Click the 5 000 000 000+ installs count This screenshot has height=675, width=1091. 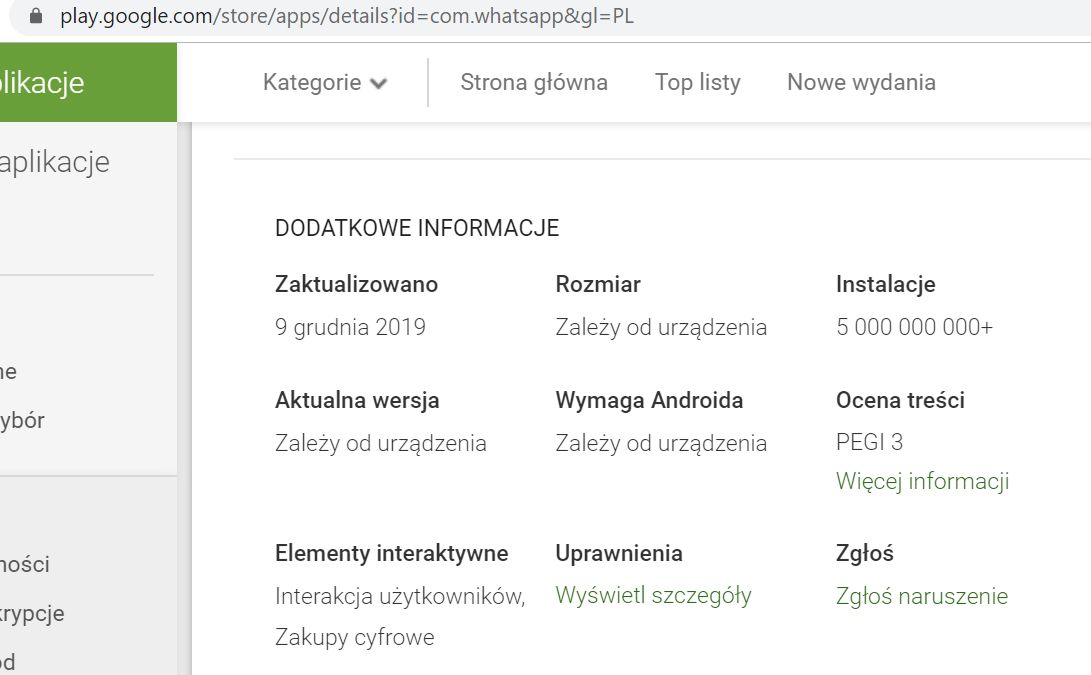[914, 326]
